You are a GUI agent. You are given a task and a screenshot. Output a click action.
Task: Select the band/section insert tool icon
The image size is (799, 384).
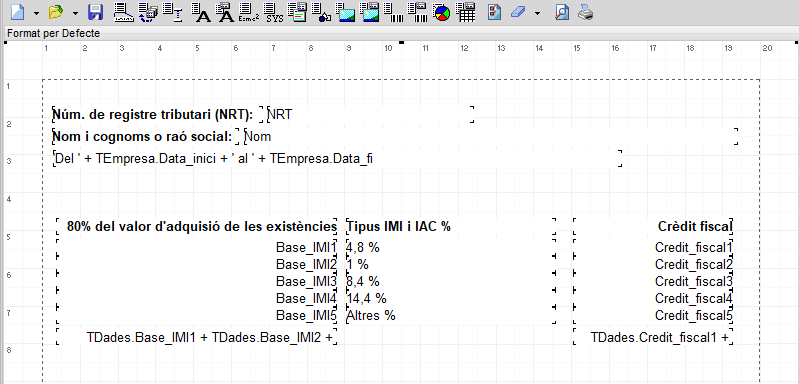click(123, 12)
